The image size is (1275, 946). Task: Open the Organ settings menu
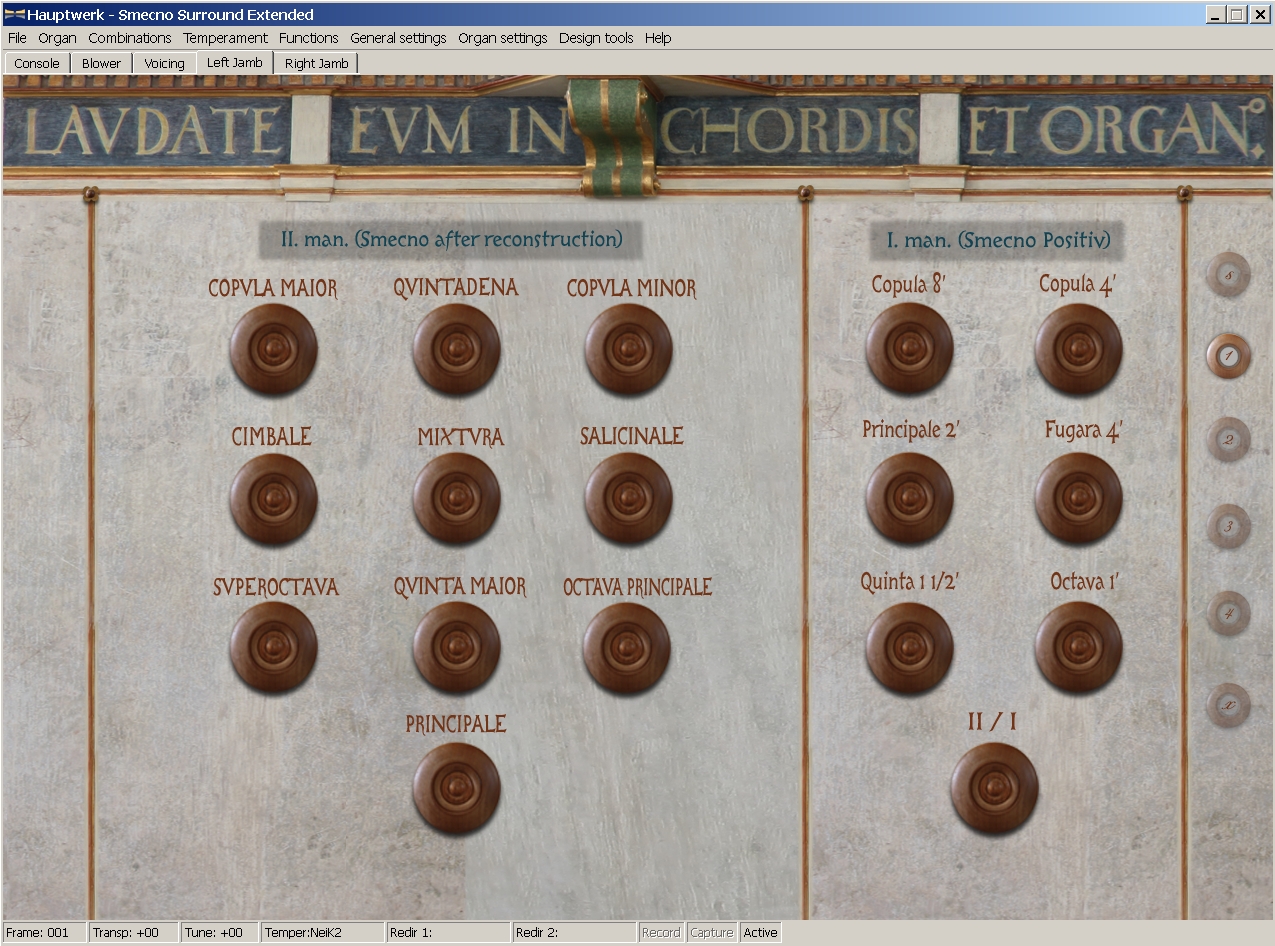pyautogui.click(x=503, y=38)
